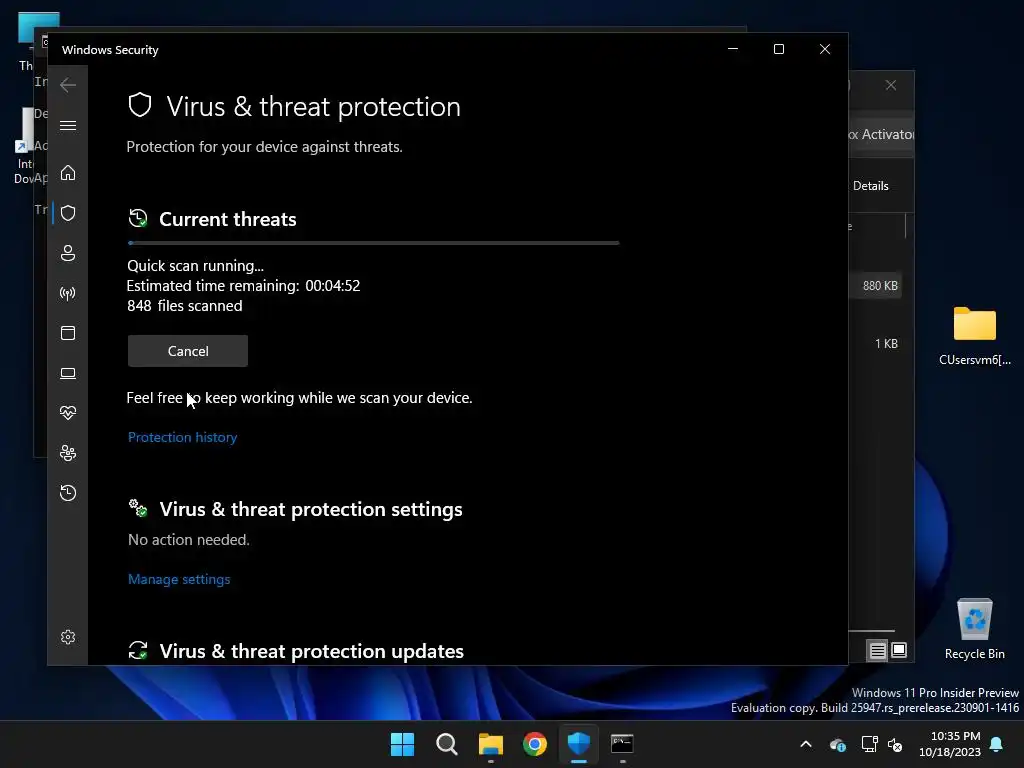Close the background Activator window
Screen dimensions: 1024x768
[891, 86]
